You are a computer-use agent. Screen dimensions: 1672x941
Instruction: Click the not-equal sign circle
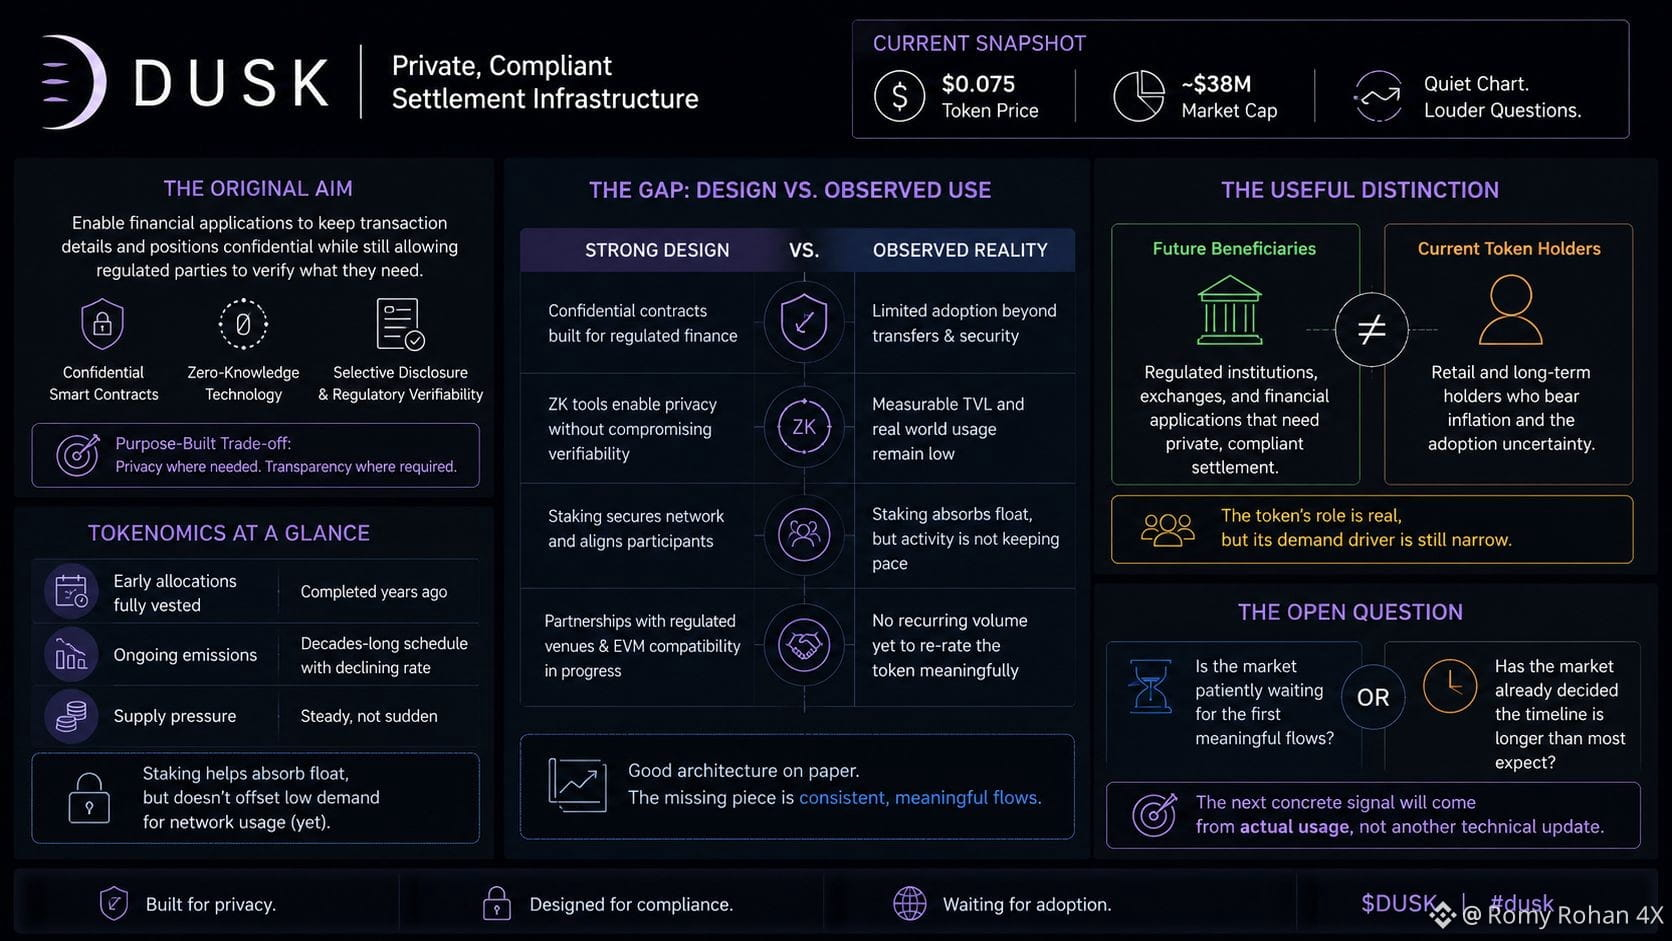point(1371,329)
